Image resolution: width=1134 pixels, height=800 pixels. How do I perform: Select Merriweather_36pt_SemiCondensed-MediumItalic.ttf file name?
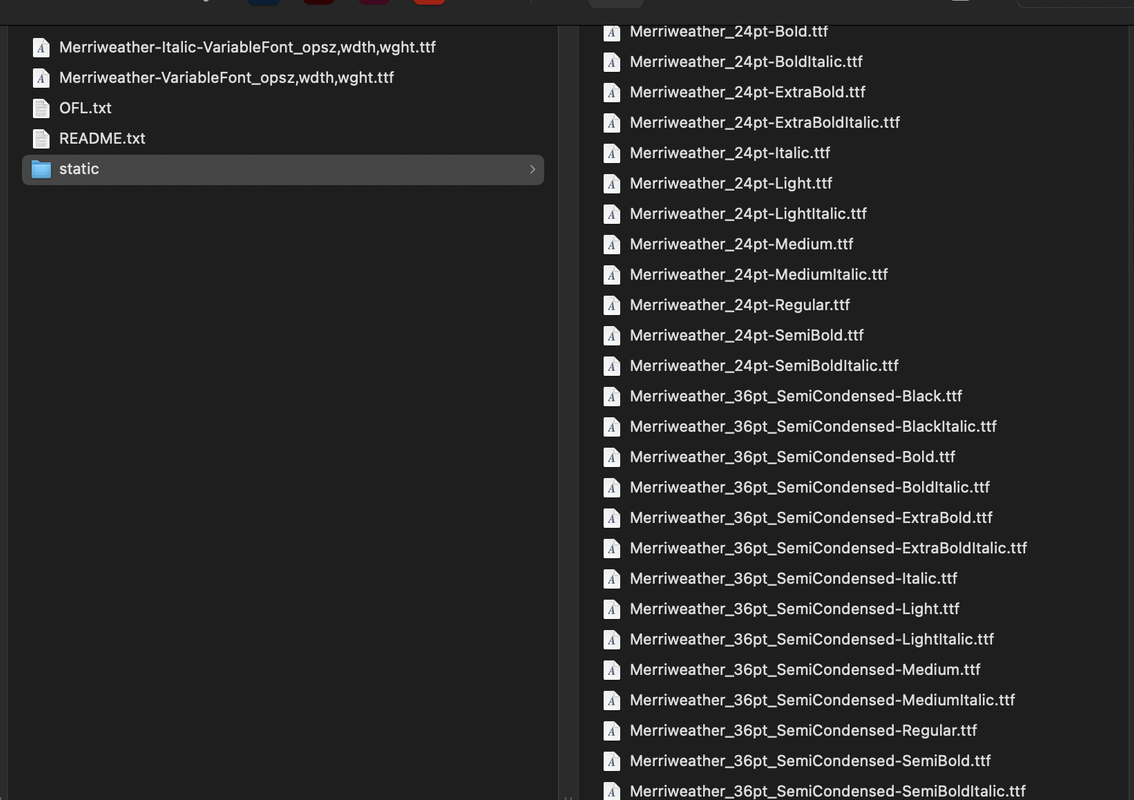click(823, 699)
